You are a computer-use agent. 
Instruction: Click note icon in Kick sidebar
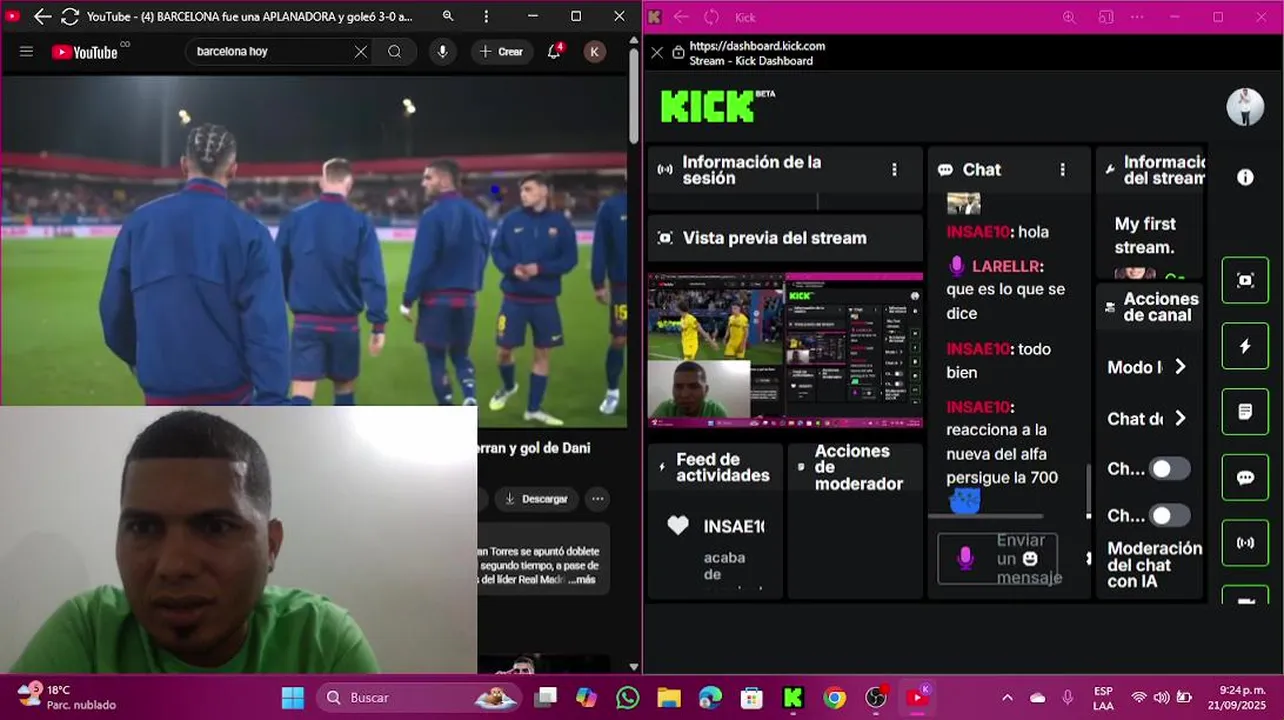[x=1245, y=412]
